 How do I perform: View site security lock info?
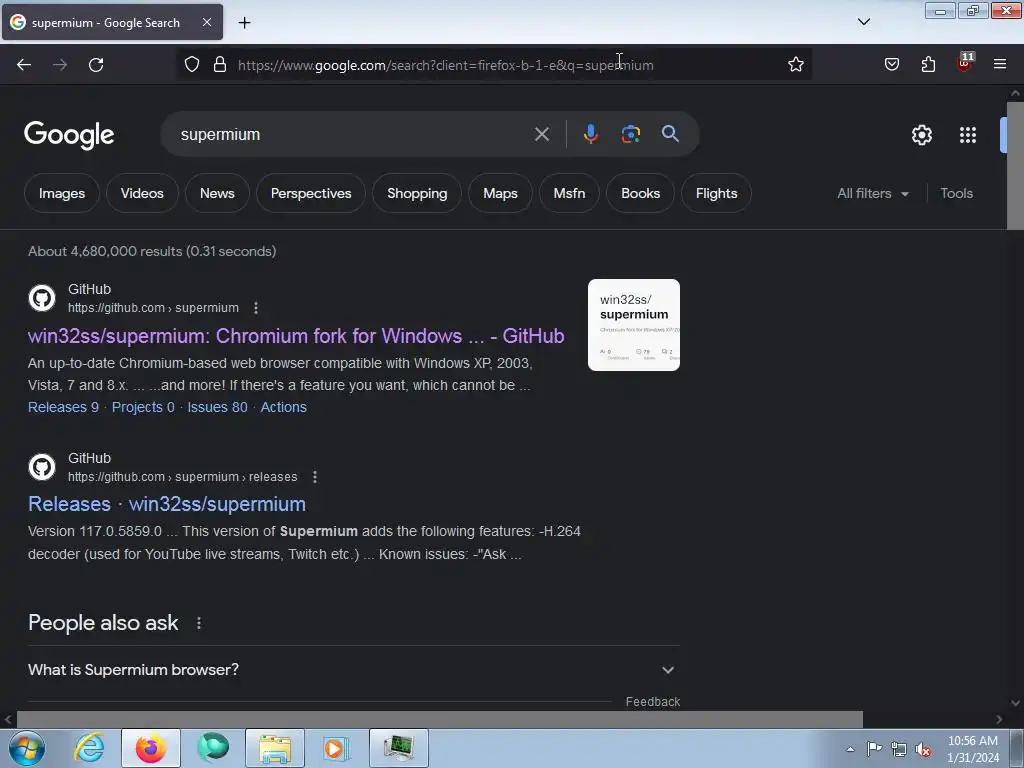[220, 65]
